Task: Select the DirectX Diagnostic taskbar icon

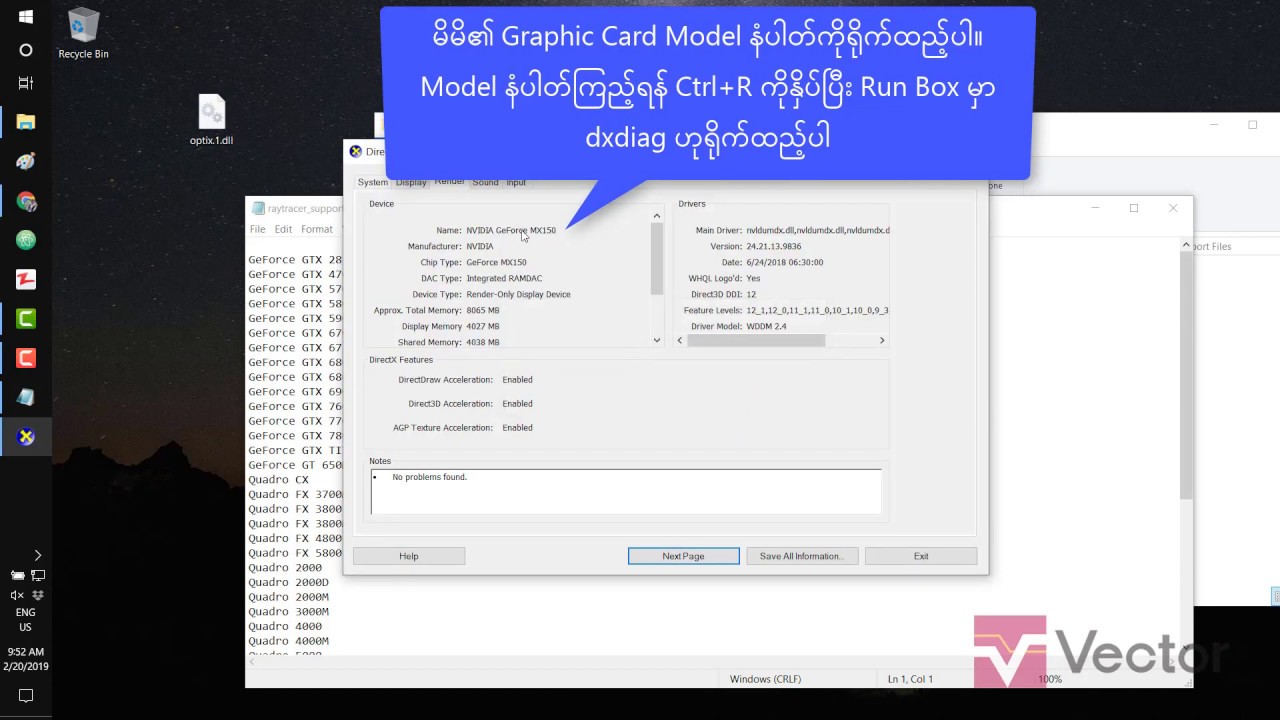Action: pyautogui.click(x=26, y=437)
